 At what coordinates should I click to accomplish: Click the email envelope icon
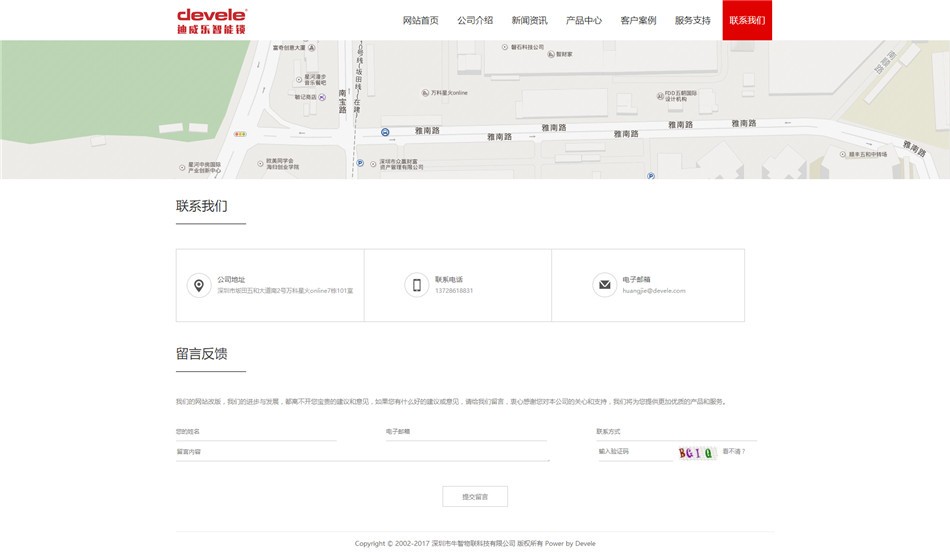tap(604, 285)
